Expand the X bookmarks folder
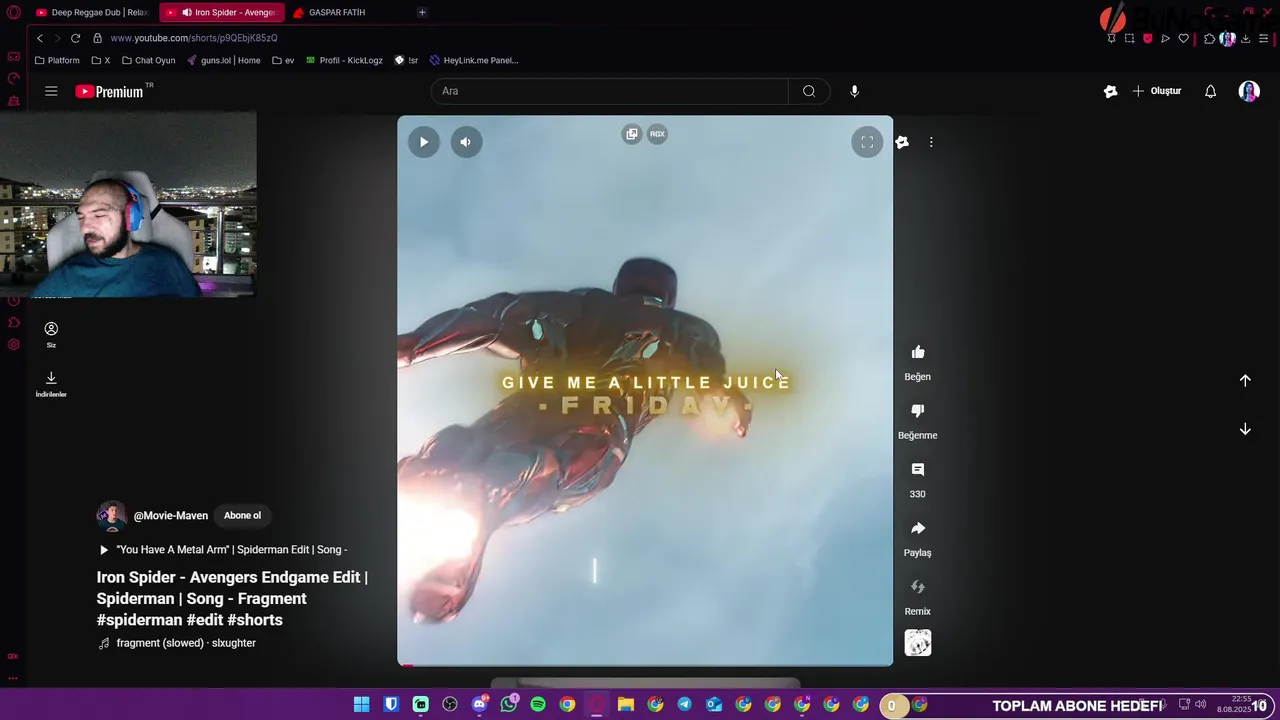Viewport: 1280px width, 720px height. 100,60
